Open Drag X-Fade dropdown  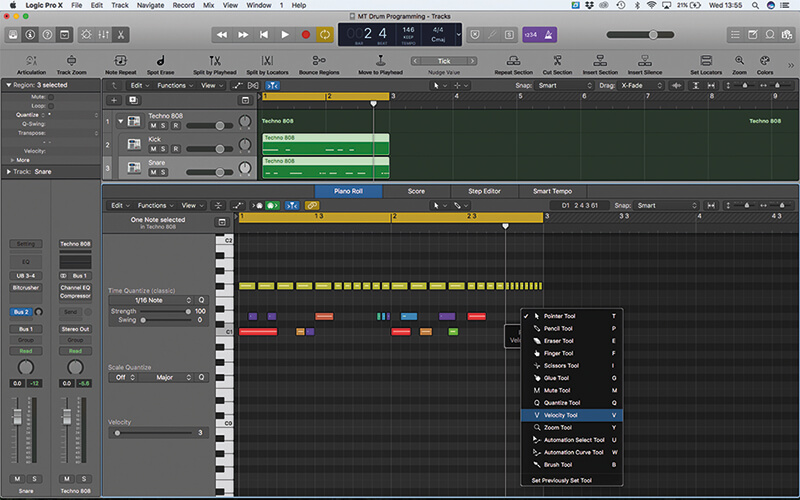click(642, 86)
